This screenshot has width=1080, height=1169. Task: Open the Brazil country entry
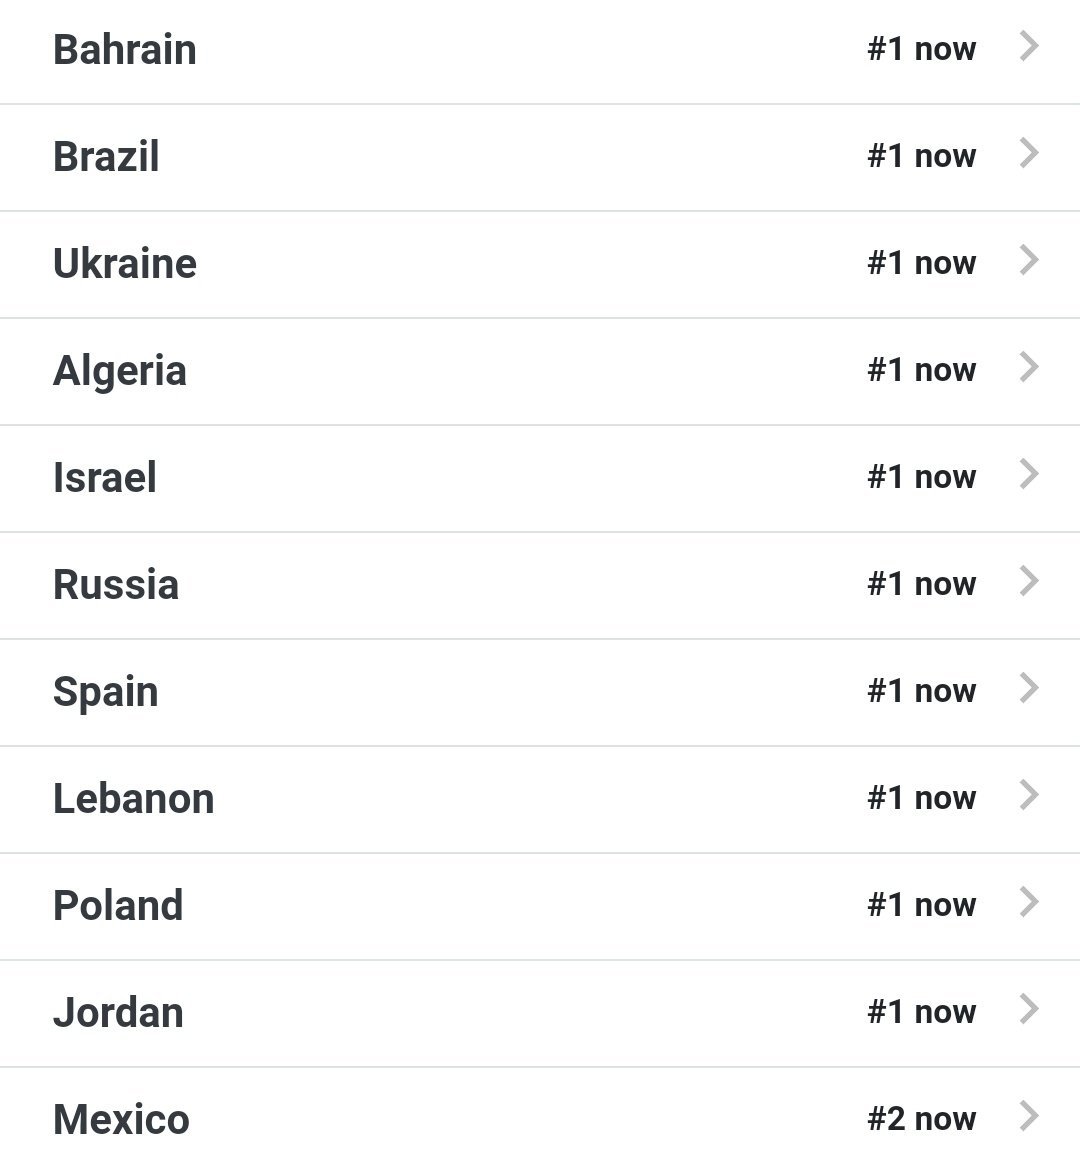pyautogui.click(x=106, y=157)
